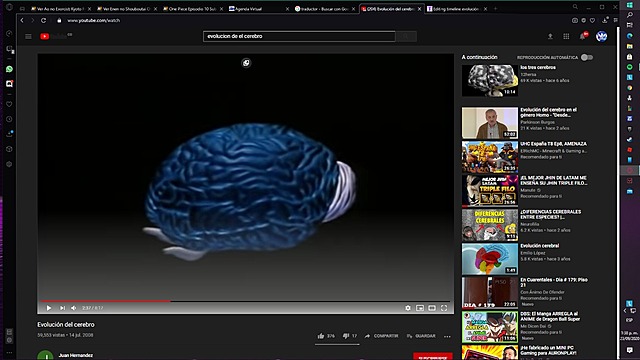Switch to 'Agenda Virtual' tab
The image size is (640, 360).
pos(258,9)
